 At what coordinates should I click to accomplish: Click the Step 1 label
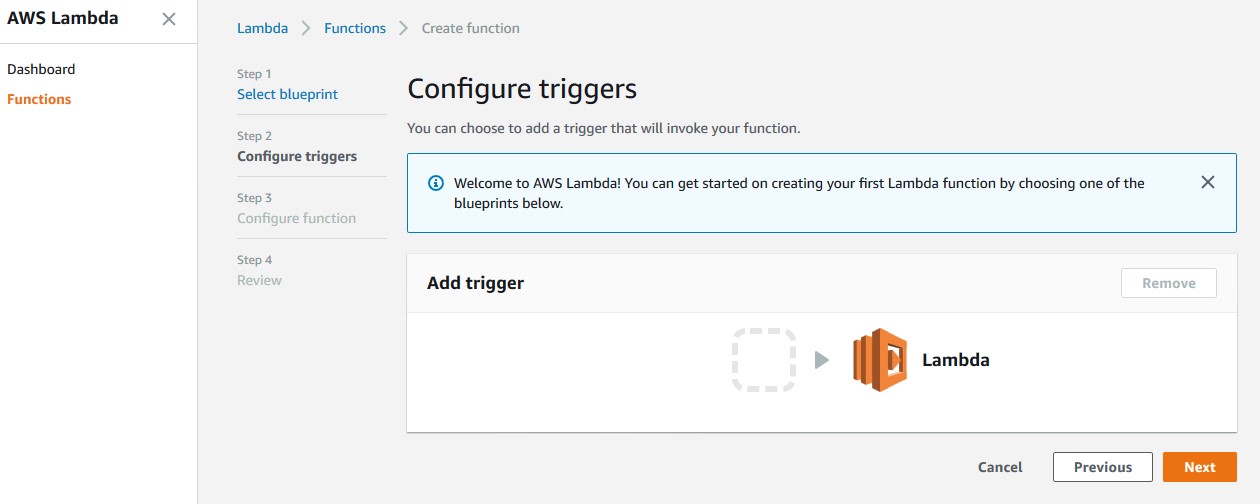coord(254,74)
